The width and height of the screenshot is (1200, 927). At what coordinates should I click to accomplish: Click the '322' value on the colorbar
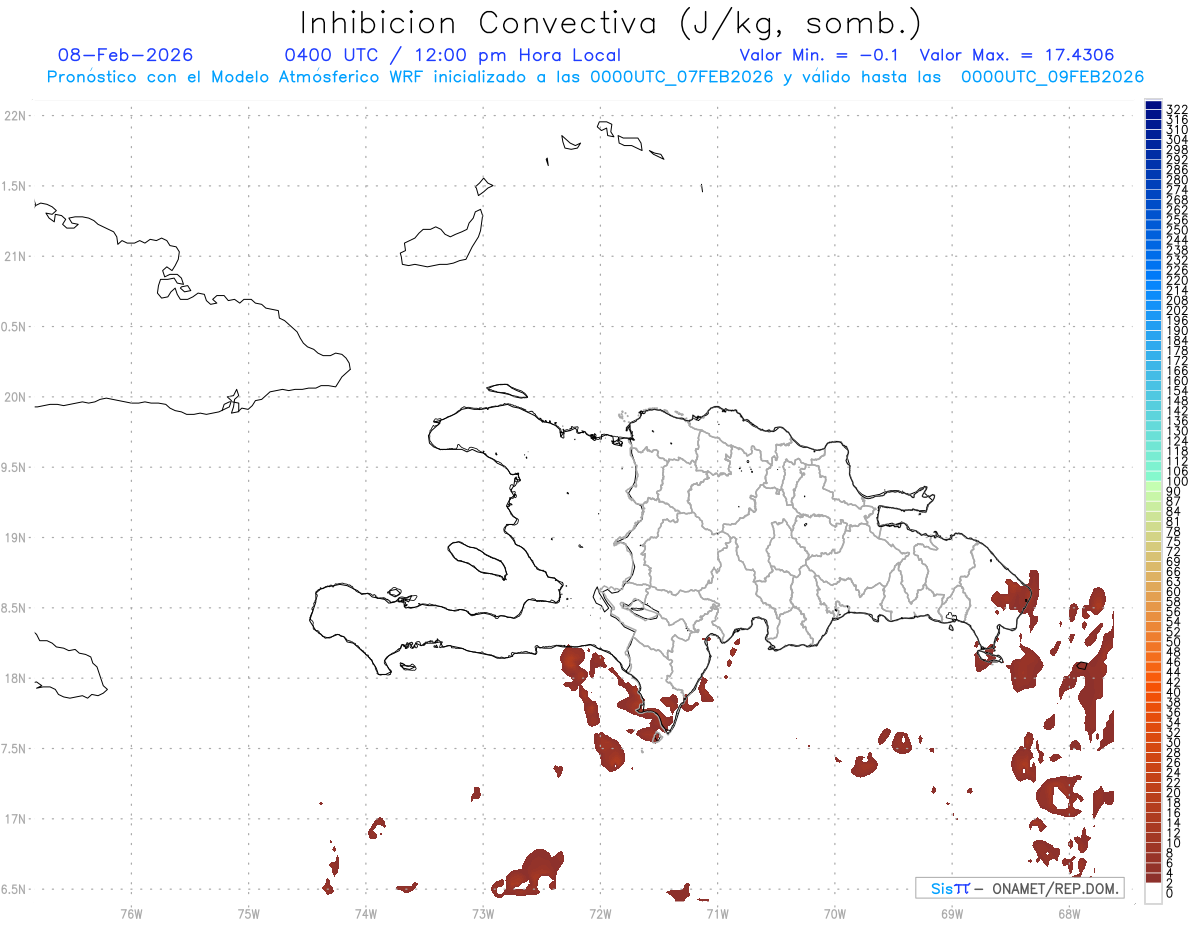(1176, 109)
